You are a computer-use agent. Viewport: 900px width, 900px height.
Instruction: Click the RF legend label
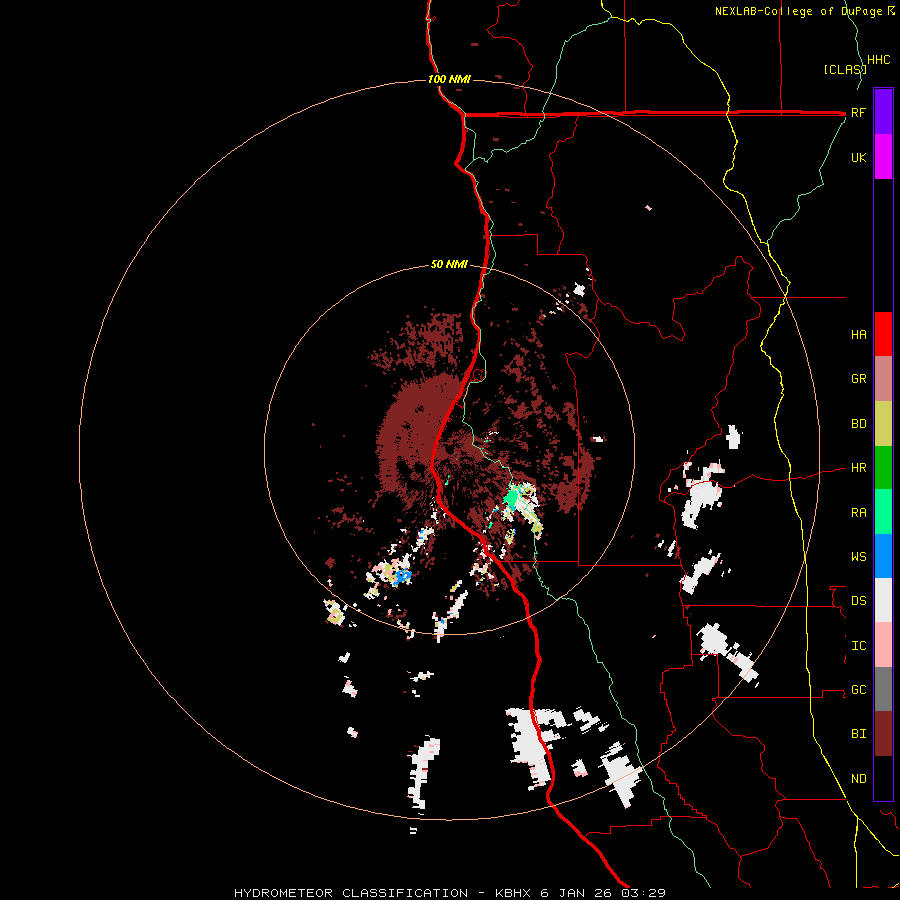(x=858, y=113)
